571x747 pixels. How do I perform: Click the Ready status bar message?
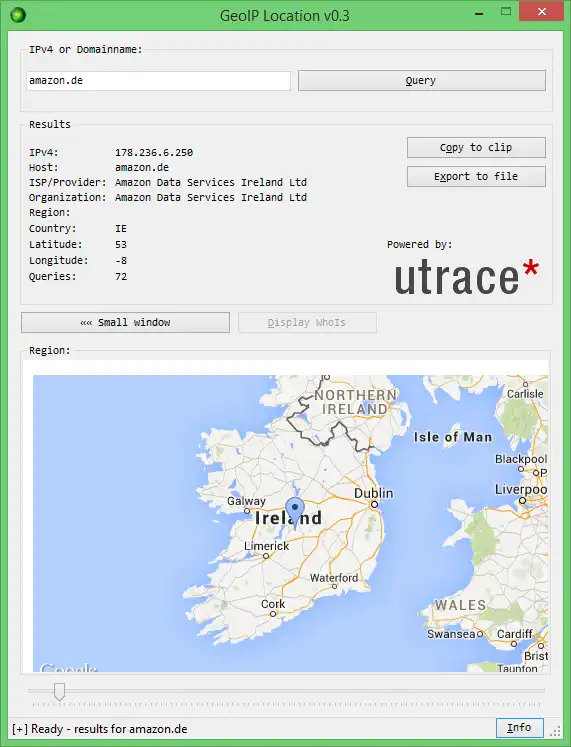pyautogui.click(x=100, y=729)
